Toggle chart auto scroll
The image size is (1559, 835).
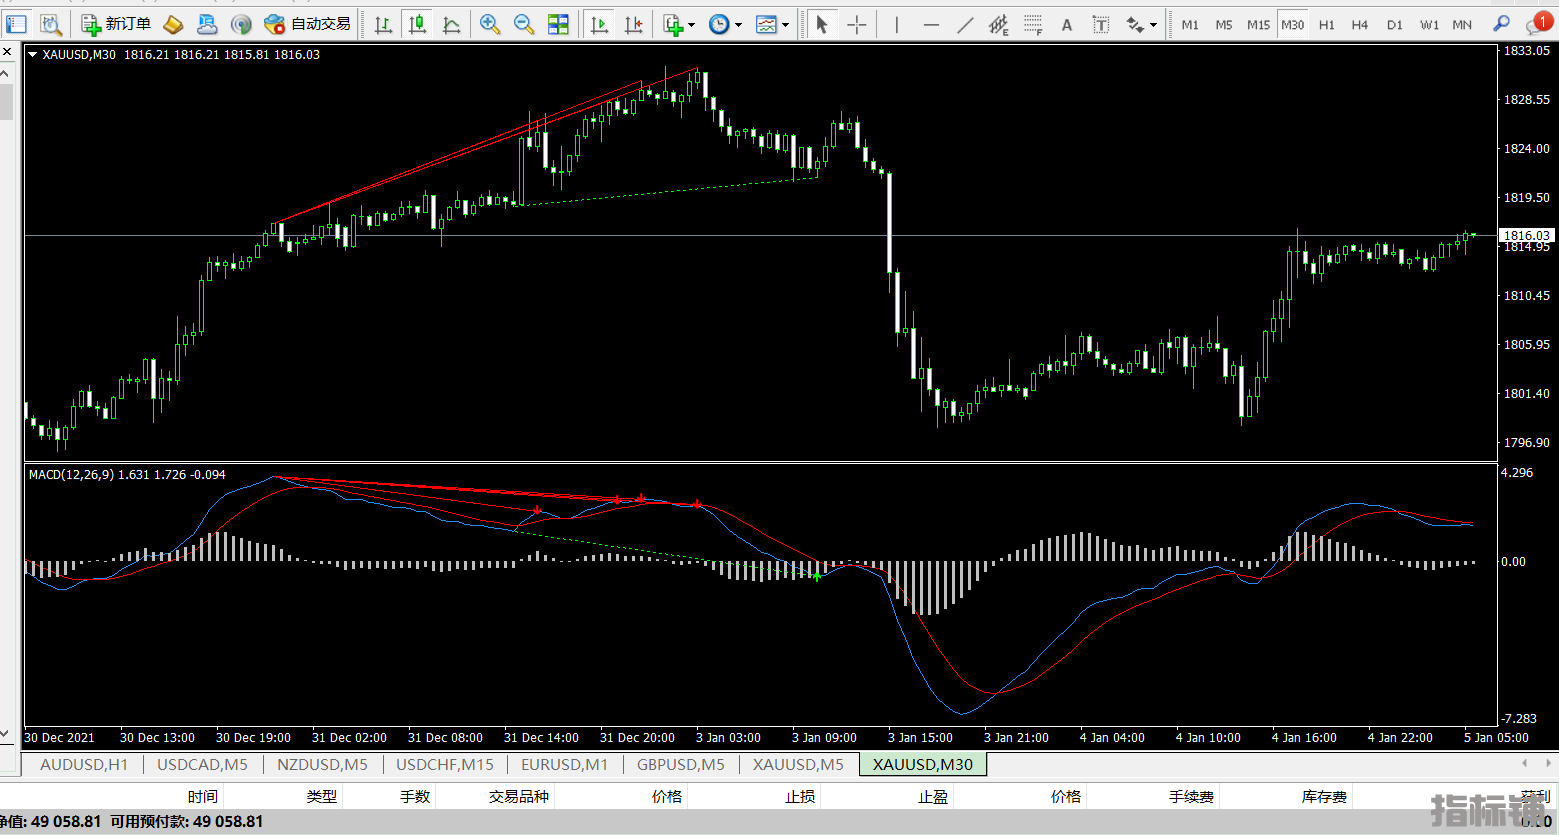[599, 24]
